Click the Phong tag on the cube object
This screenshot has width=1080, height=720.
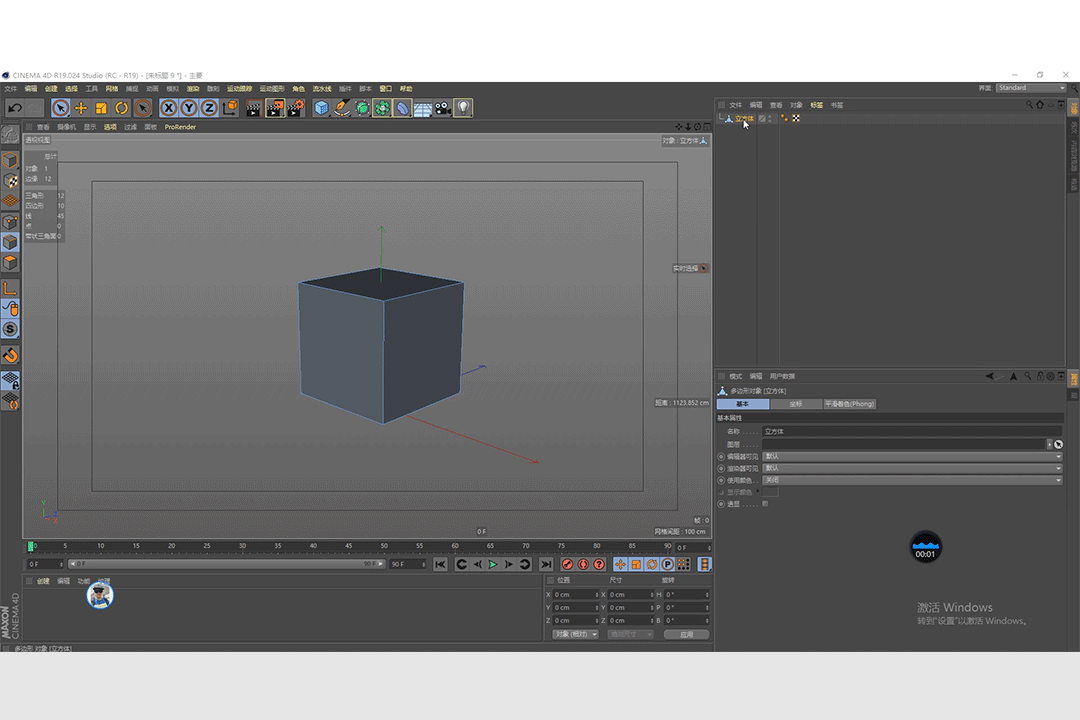(x=785, y=119)
